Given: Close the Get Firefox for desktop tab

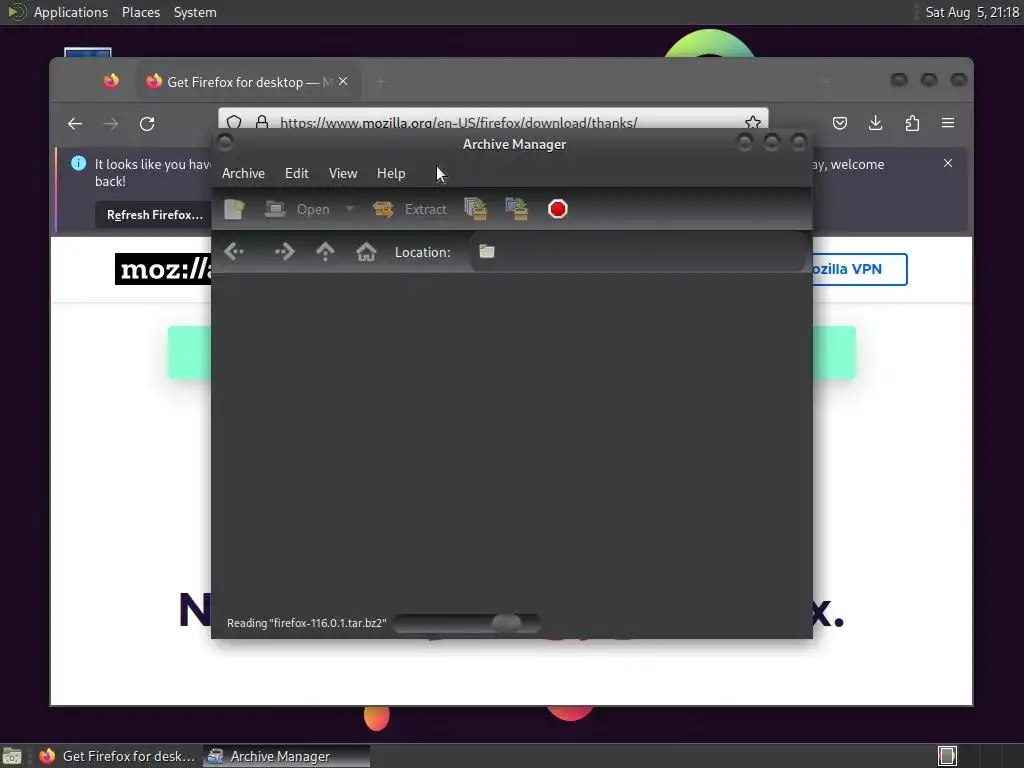Looking at the screenshot, I should (343, 82).
